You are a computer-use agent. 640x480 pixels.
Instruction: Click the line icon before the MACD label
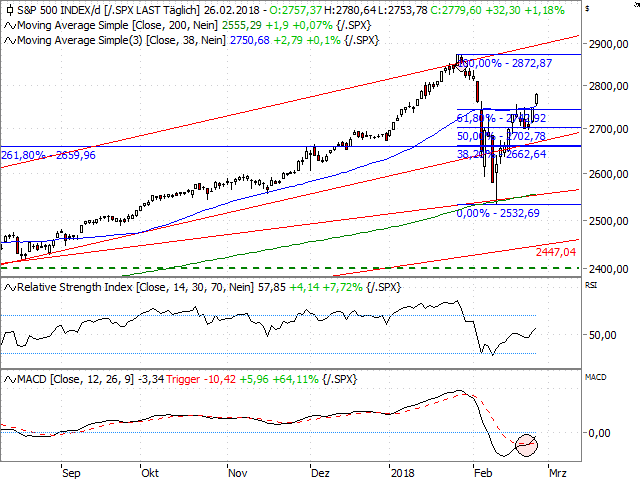point(10,380)
